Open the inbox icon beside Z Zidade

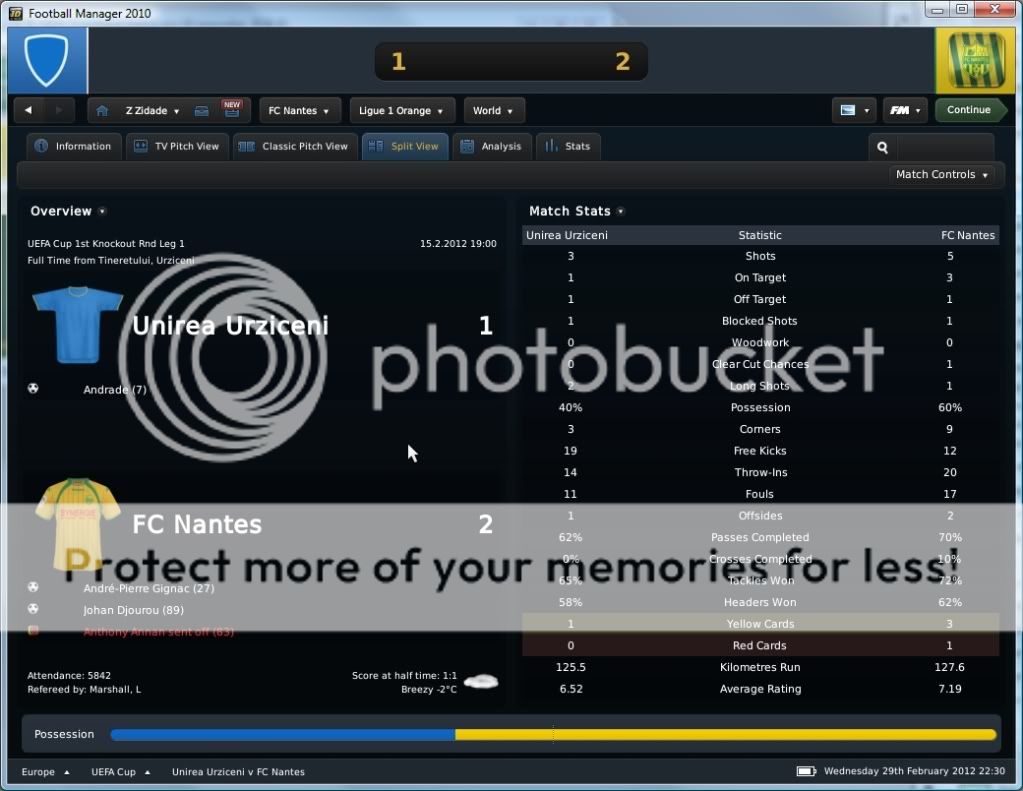[x=201, y=111]
